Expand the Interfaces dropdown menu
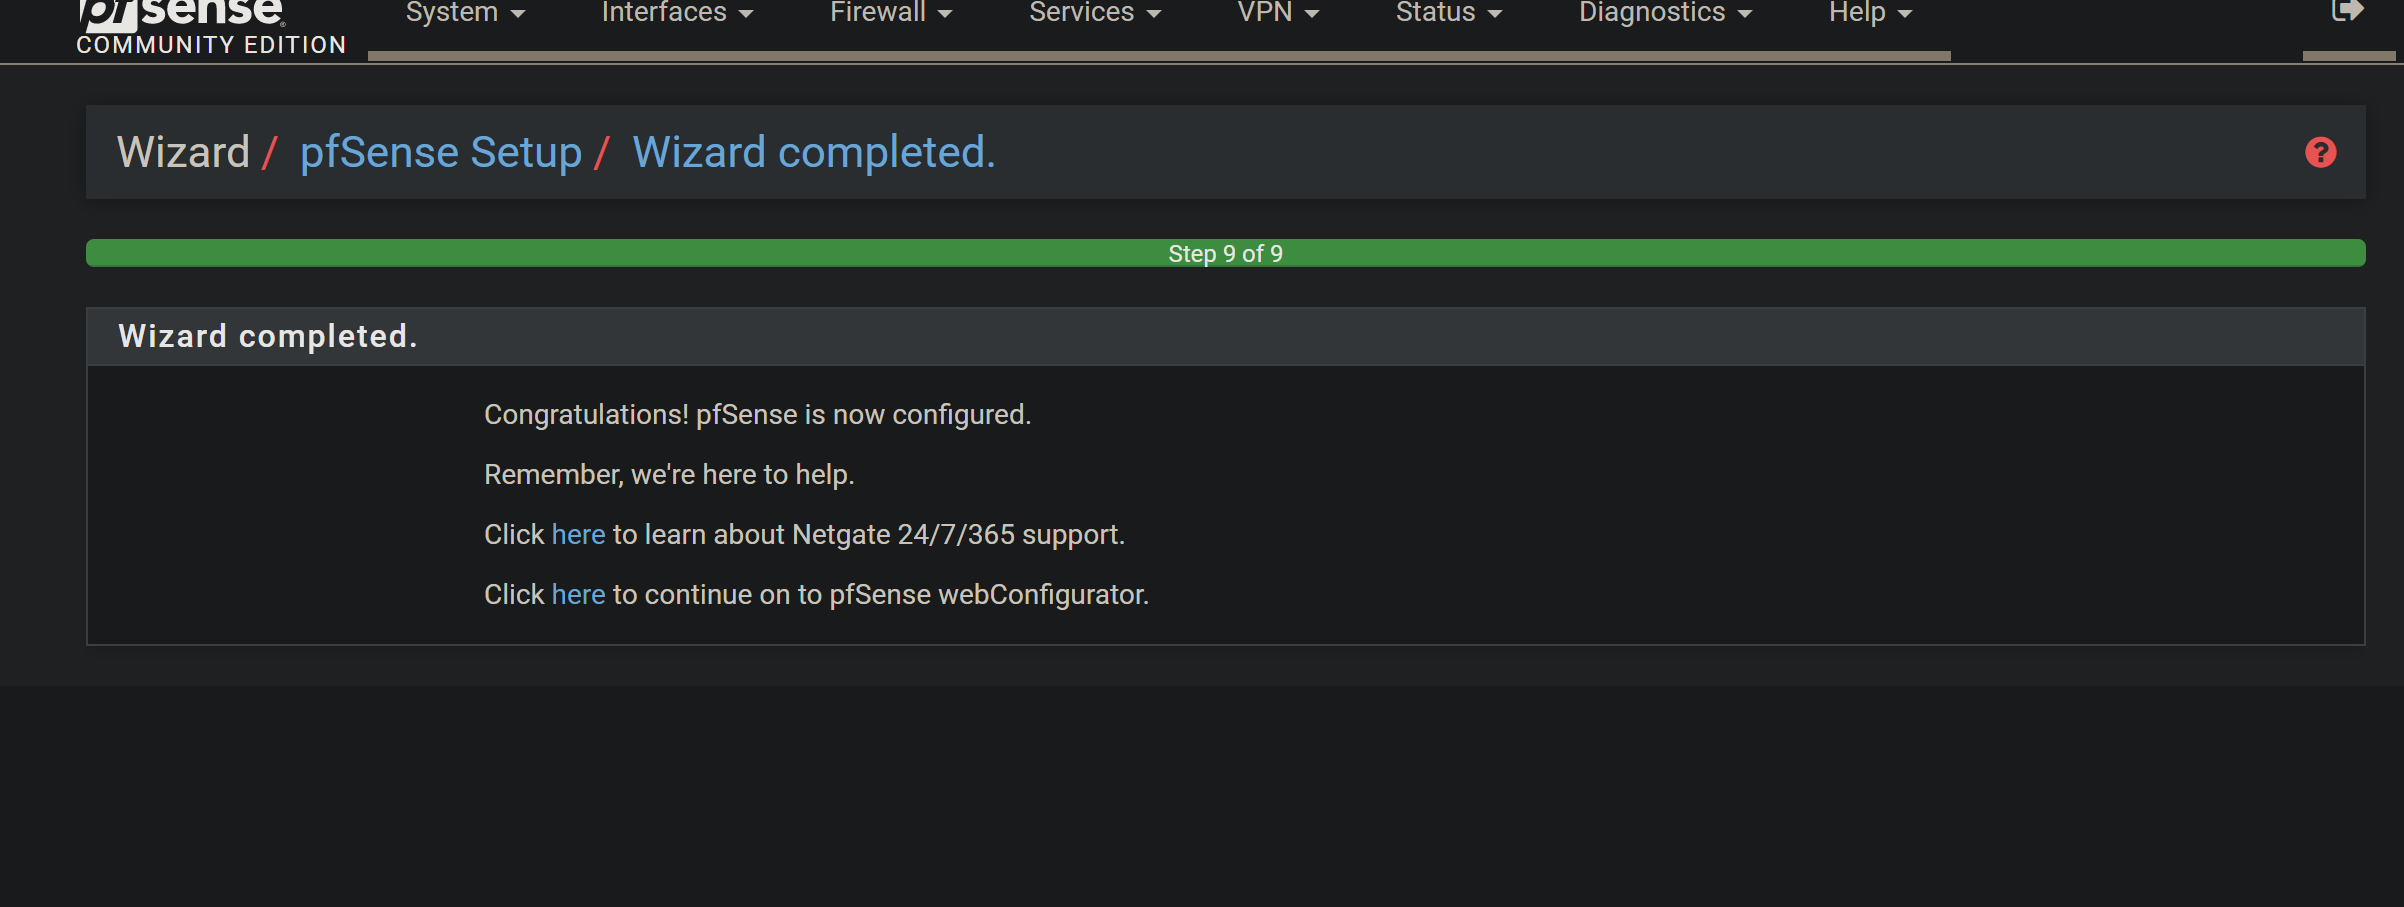The width and height of the screenshot is (2404, 907). point(677,13)
